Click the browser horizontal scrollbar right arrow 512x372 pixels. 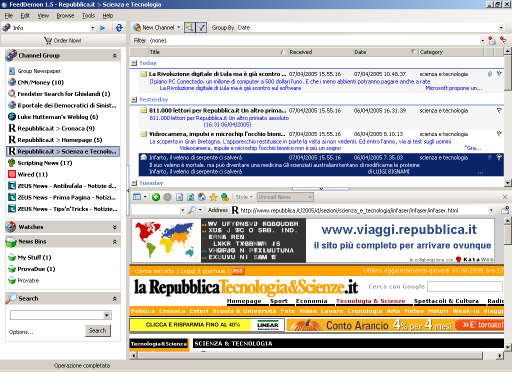(500, 355)
